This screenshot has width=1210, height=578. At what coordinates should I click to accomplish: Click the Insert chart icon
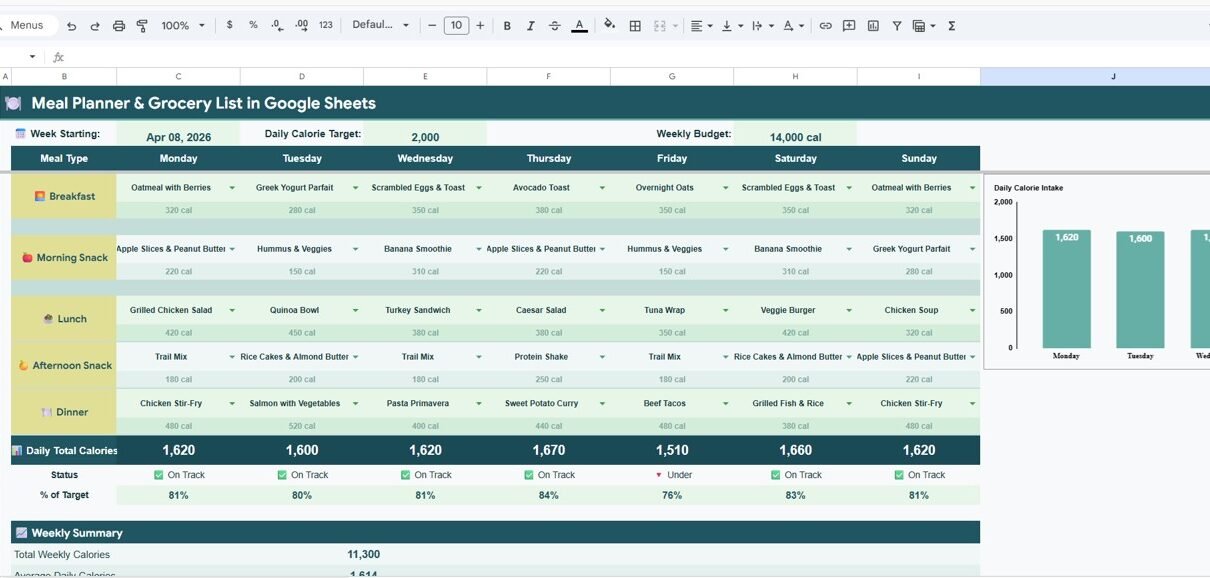pos(873,26)
